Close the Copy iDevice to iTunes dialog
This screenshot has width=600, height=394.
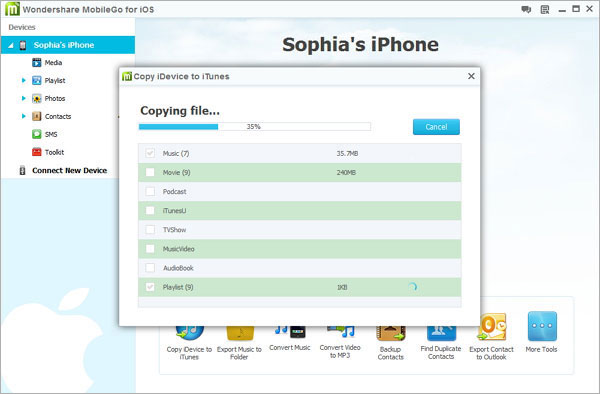point(471,76)
